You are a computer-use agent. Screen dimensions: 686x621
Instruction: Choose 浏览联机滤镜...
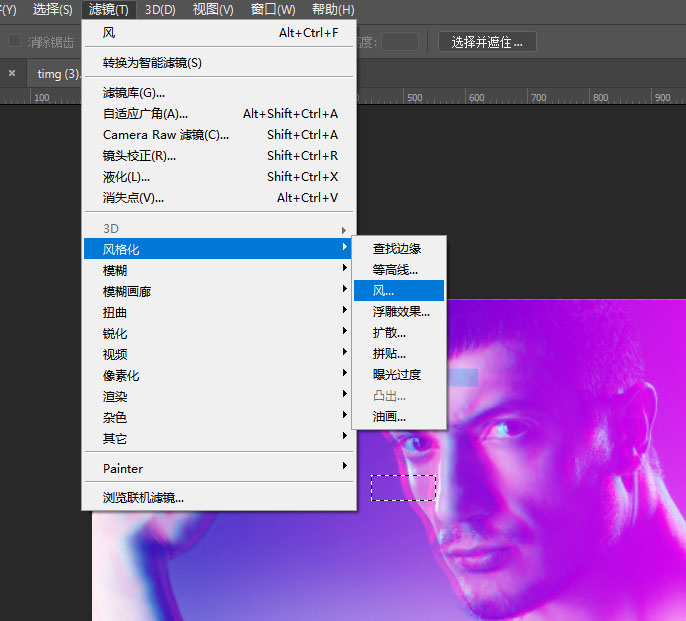pos(220,498)
